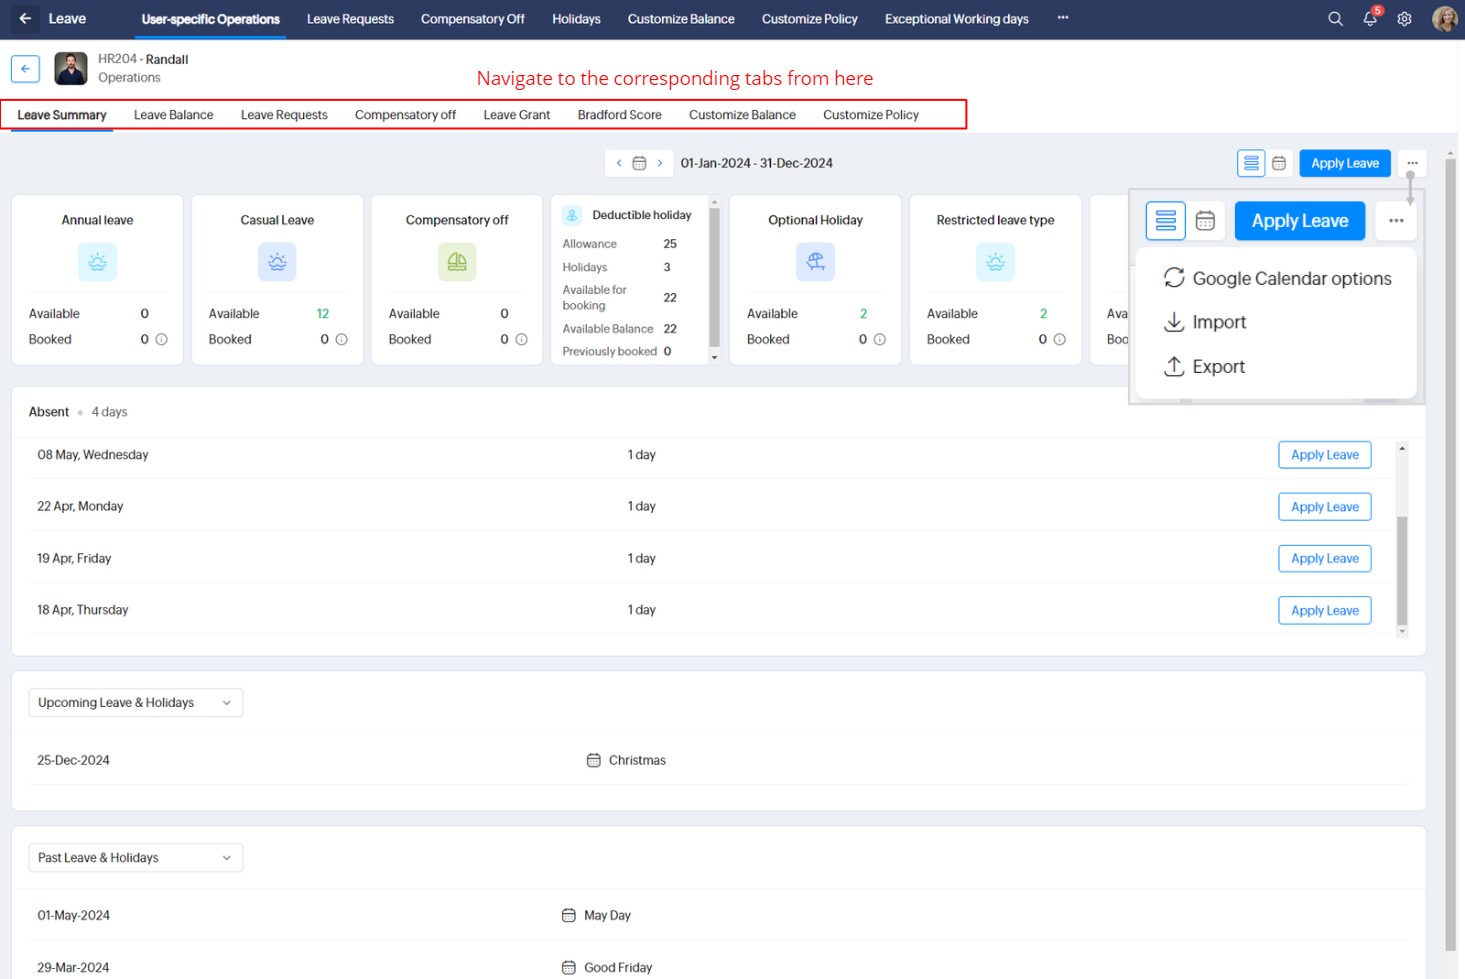
Task: Click the Annual leave sun icon
Action: coord(97,262)
